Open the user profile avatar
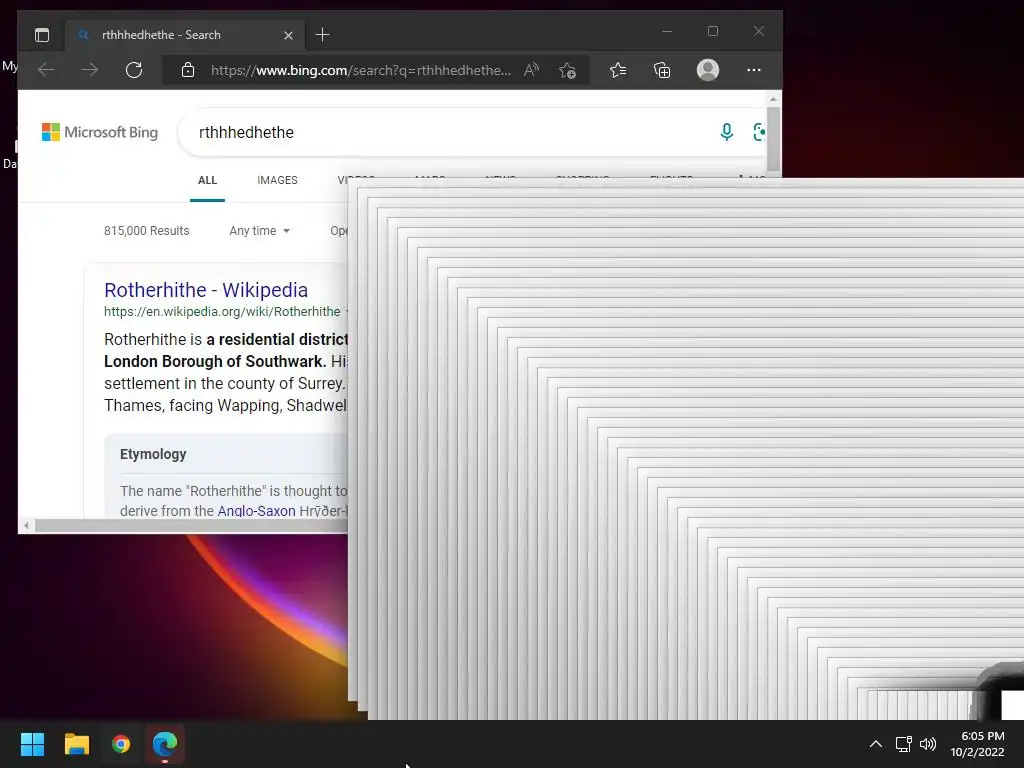The image size is (1024, 768). click(708, 70)
